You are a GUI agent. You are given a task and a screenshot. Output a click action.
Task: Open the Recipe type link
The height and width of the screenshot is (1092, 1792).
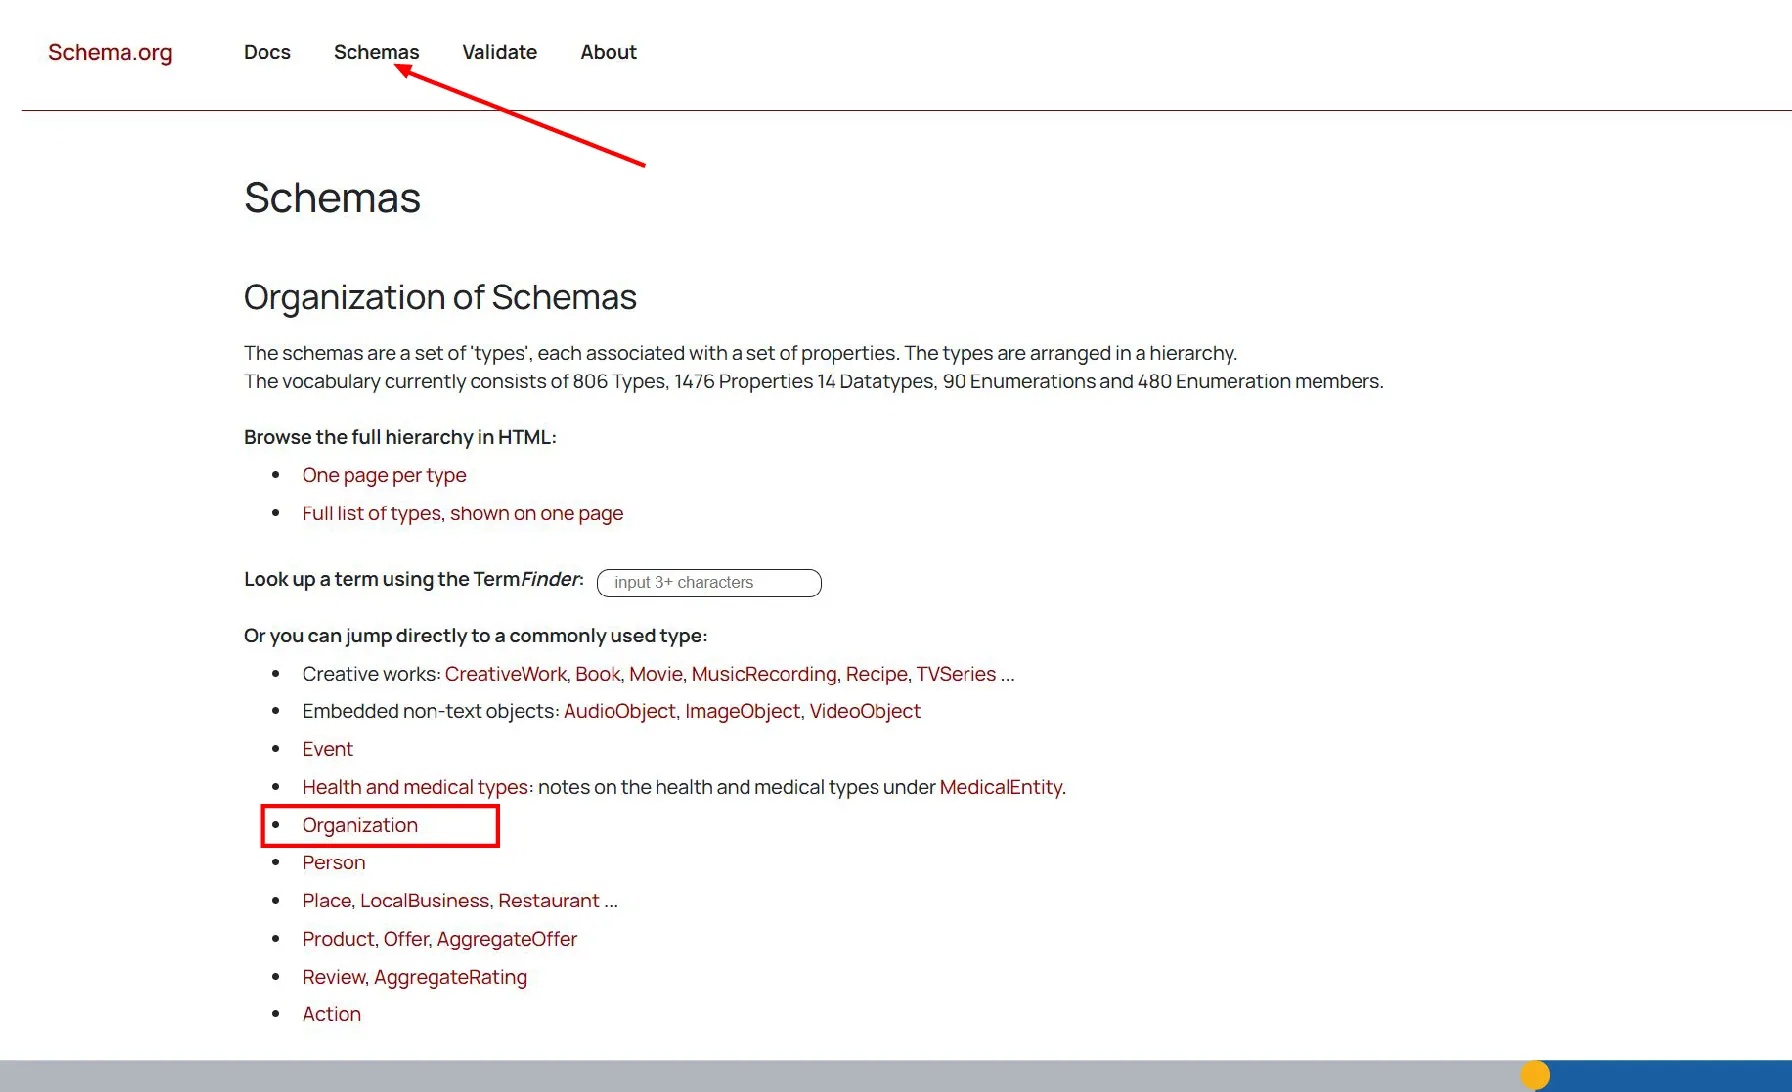click(876, 674)
